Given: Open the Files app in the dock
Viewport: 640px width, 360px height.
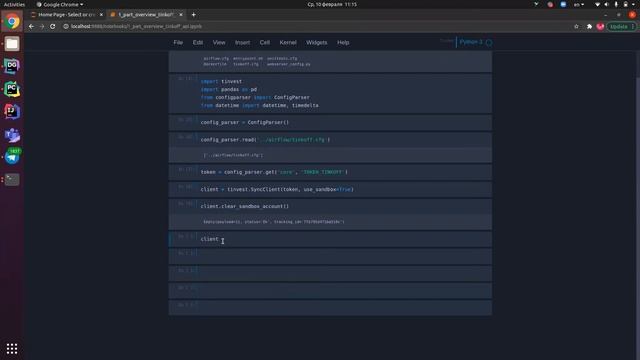Looking at the screenshot, I should (x=12, y=44).
